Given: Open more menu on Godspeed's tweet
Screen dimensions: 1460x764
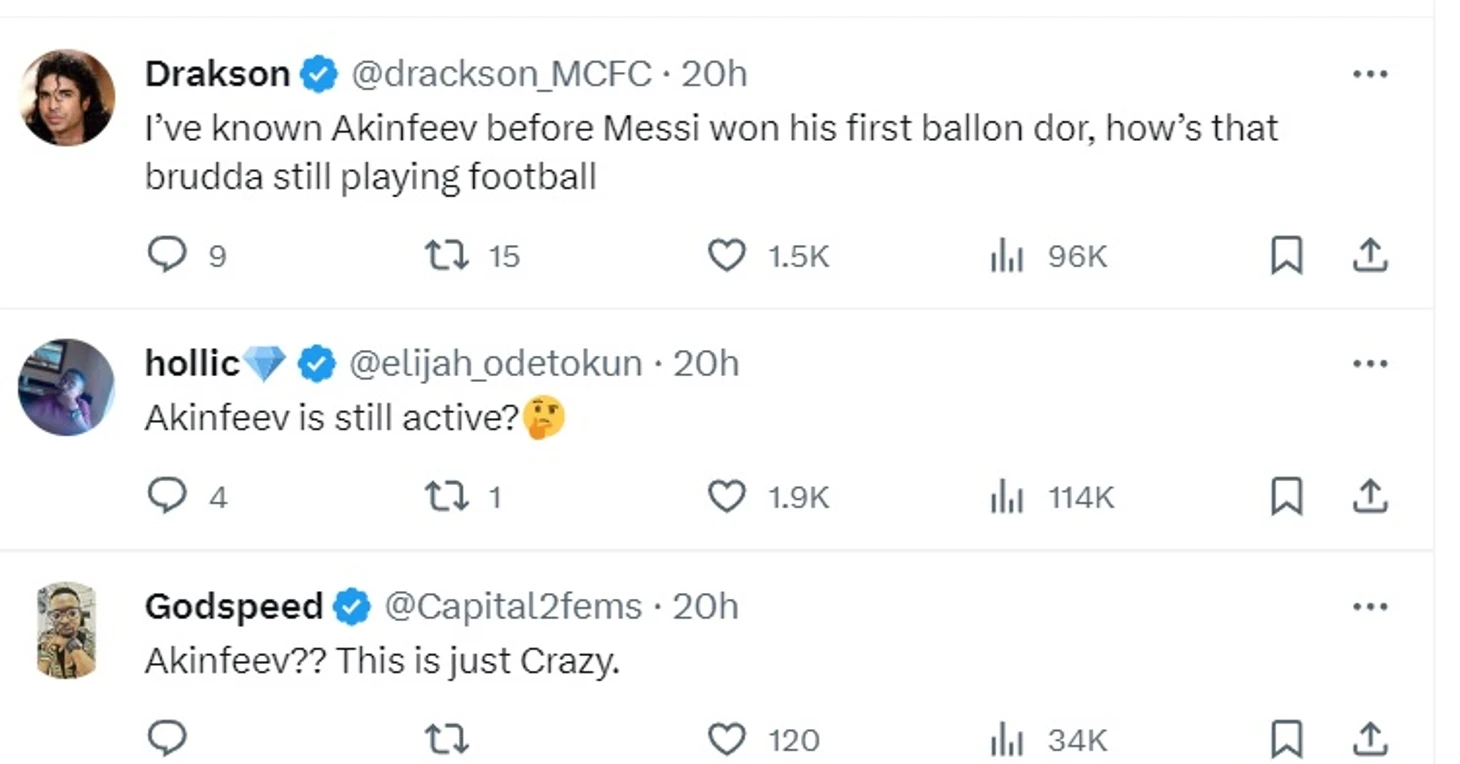Looking at the screenshot, I should (1369, 606).
